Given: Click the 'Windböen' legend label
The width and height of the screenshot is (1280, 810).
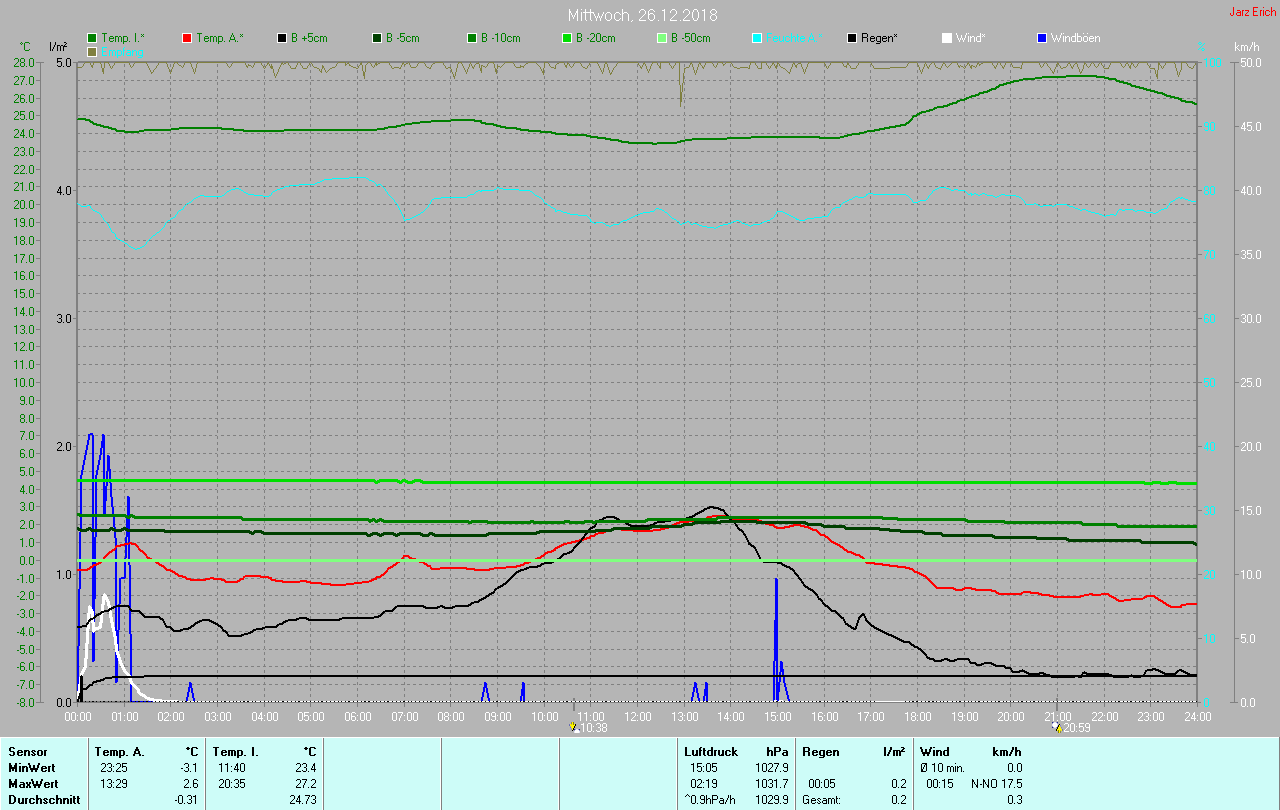Looking at the screenshot, I should tap(1075, 38).
